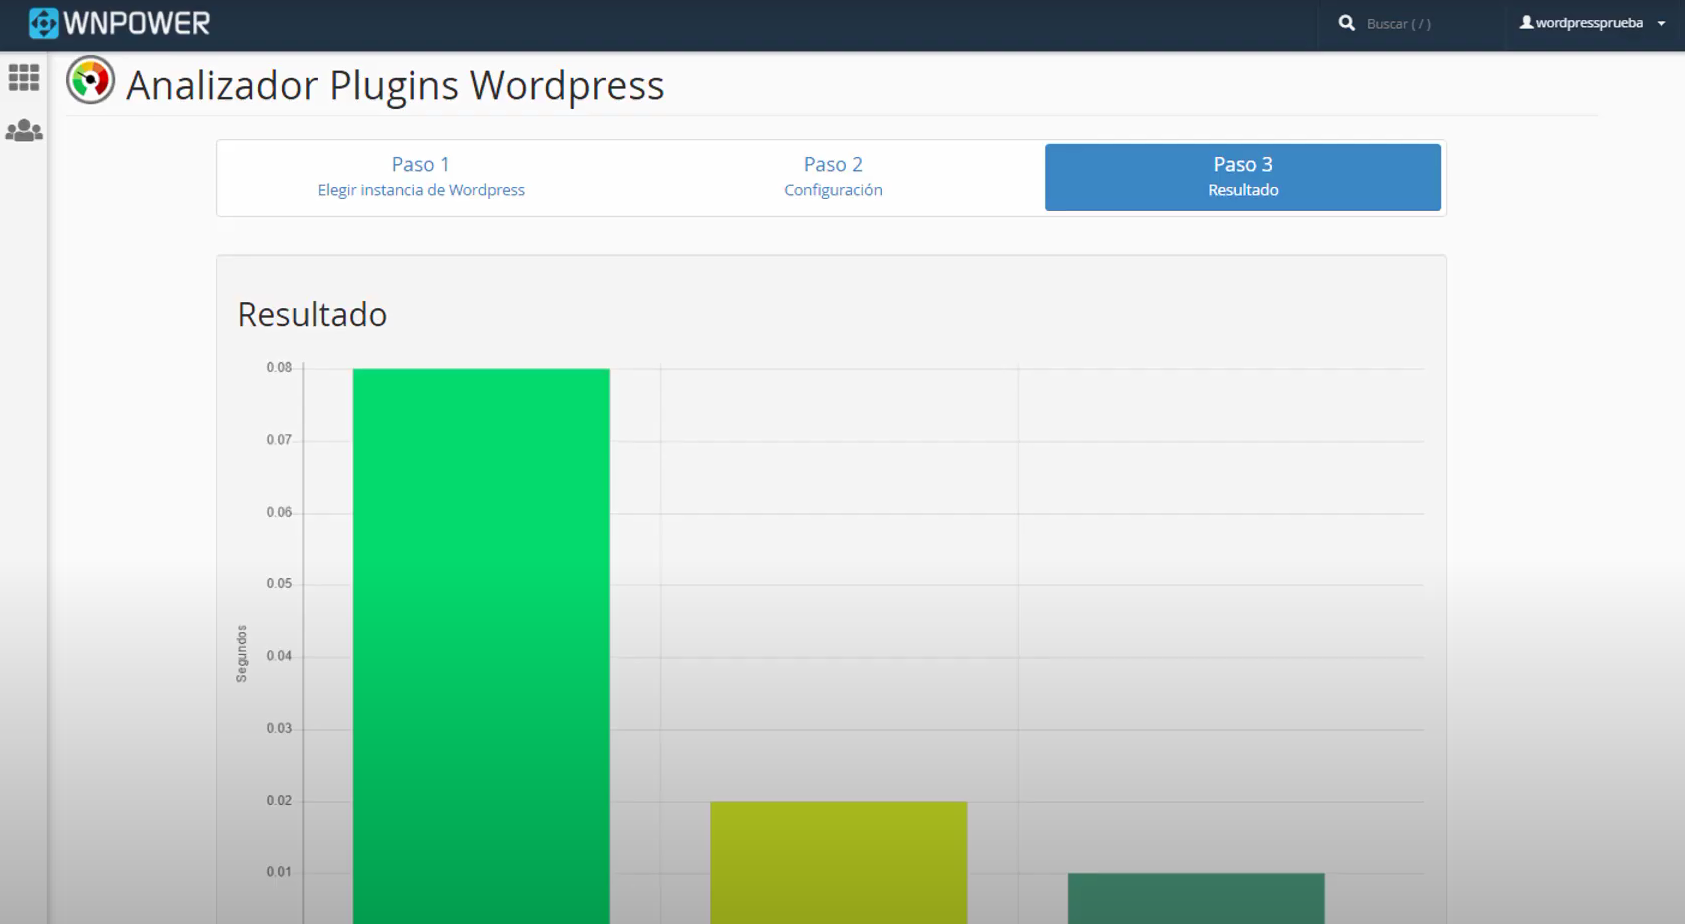Click the 0.01 axis value
Image resolution: width=1685 pixels, height=924 pixels.
(x=279, y=871)
